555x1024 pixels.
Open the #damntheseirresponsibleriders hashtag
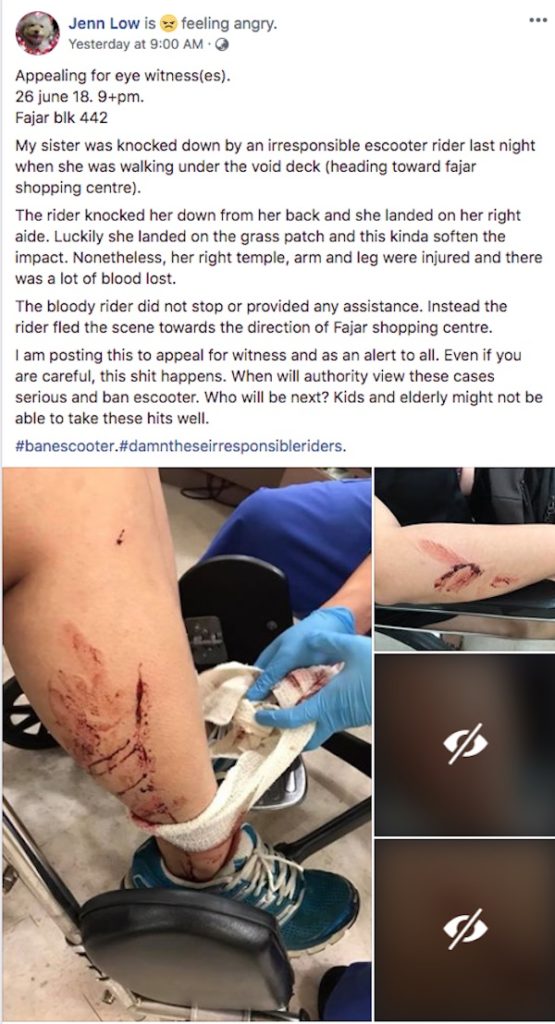231,447
